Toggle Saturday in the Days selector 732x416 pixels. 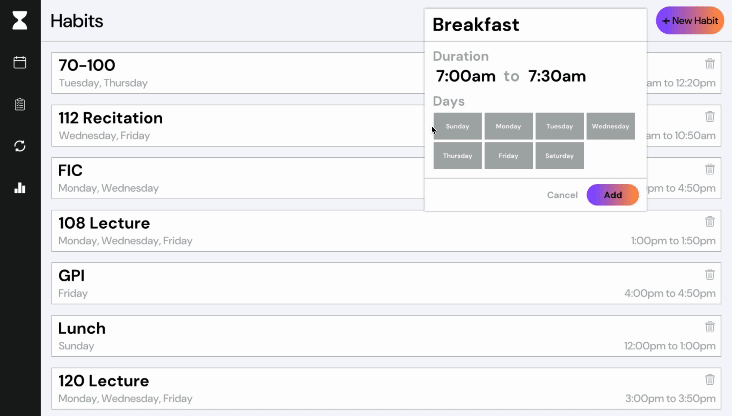[559, 155]
